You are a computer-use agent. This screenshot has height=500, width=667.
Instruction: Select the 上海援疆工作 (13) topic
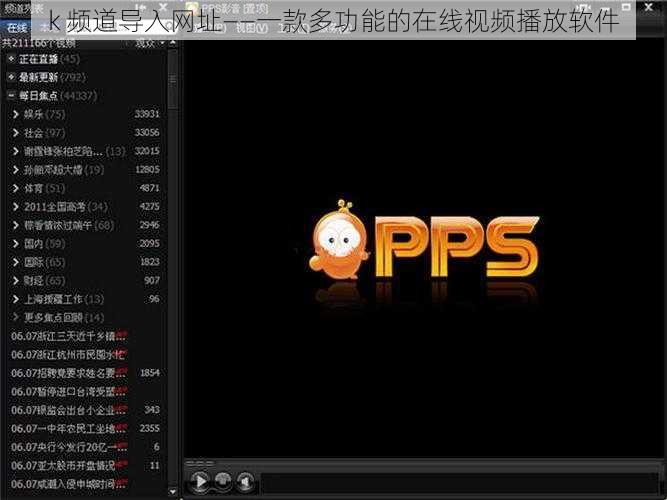pos(64,299)
